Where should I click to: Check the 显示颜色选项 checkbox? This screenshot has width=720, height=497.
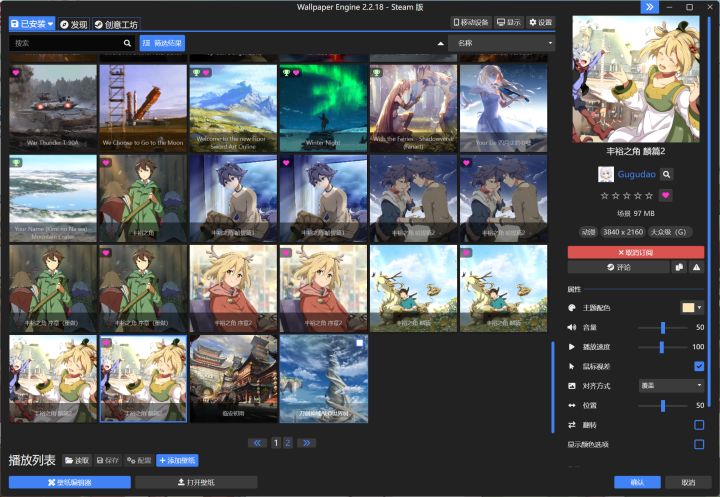(699, 444)
